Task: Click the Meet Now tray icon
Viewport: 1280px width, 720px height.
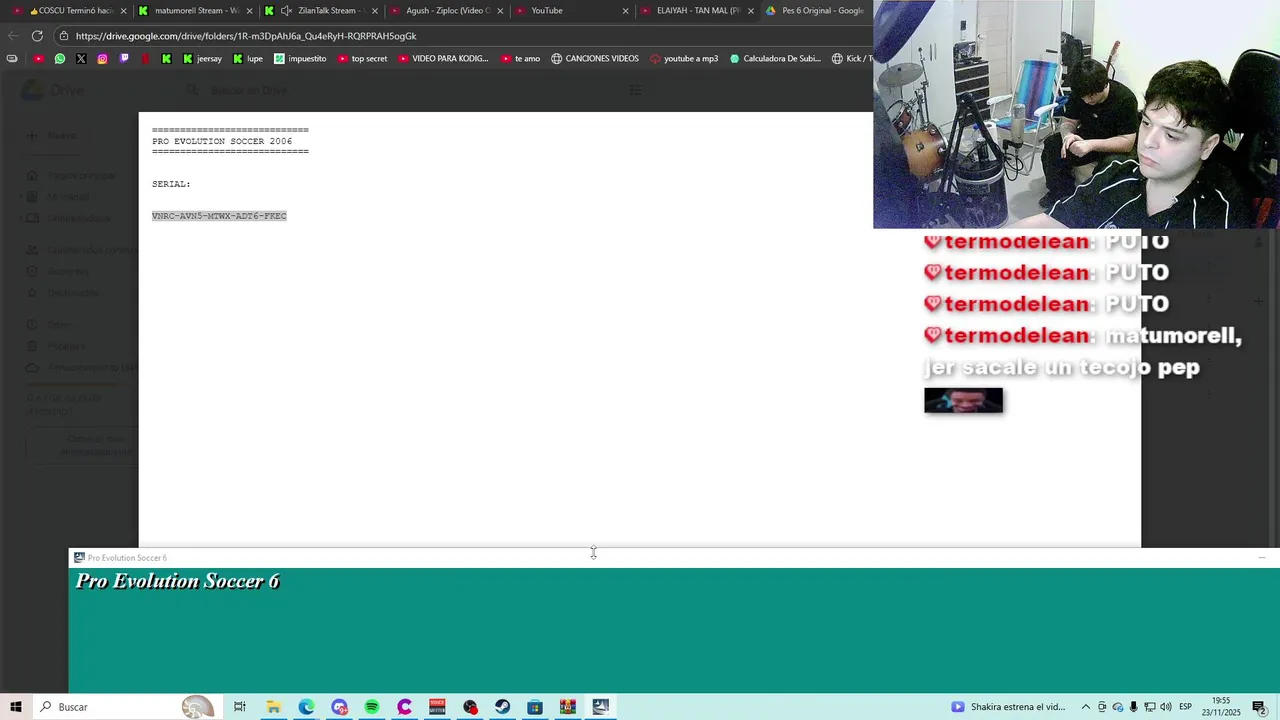Action: click(1102, 707)
